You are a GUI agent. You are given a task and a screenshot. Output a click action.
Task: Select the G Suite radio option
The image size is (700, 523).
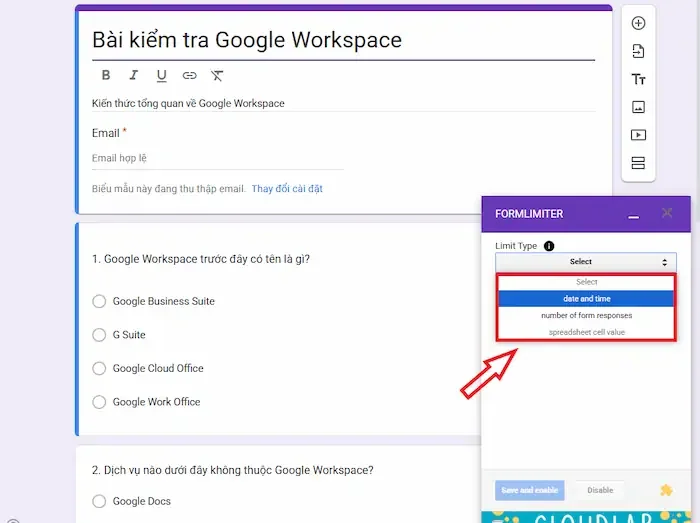coord(99,335)
